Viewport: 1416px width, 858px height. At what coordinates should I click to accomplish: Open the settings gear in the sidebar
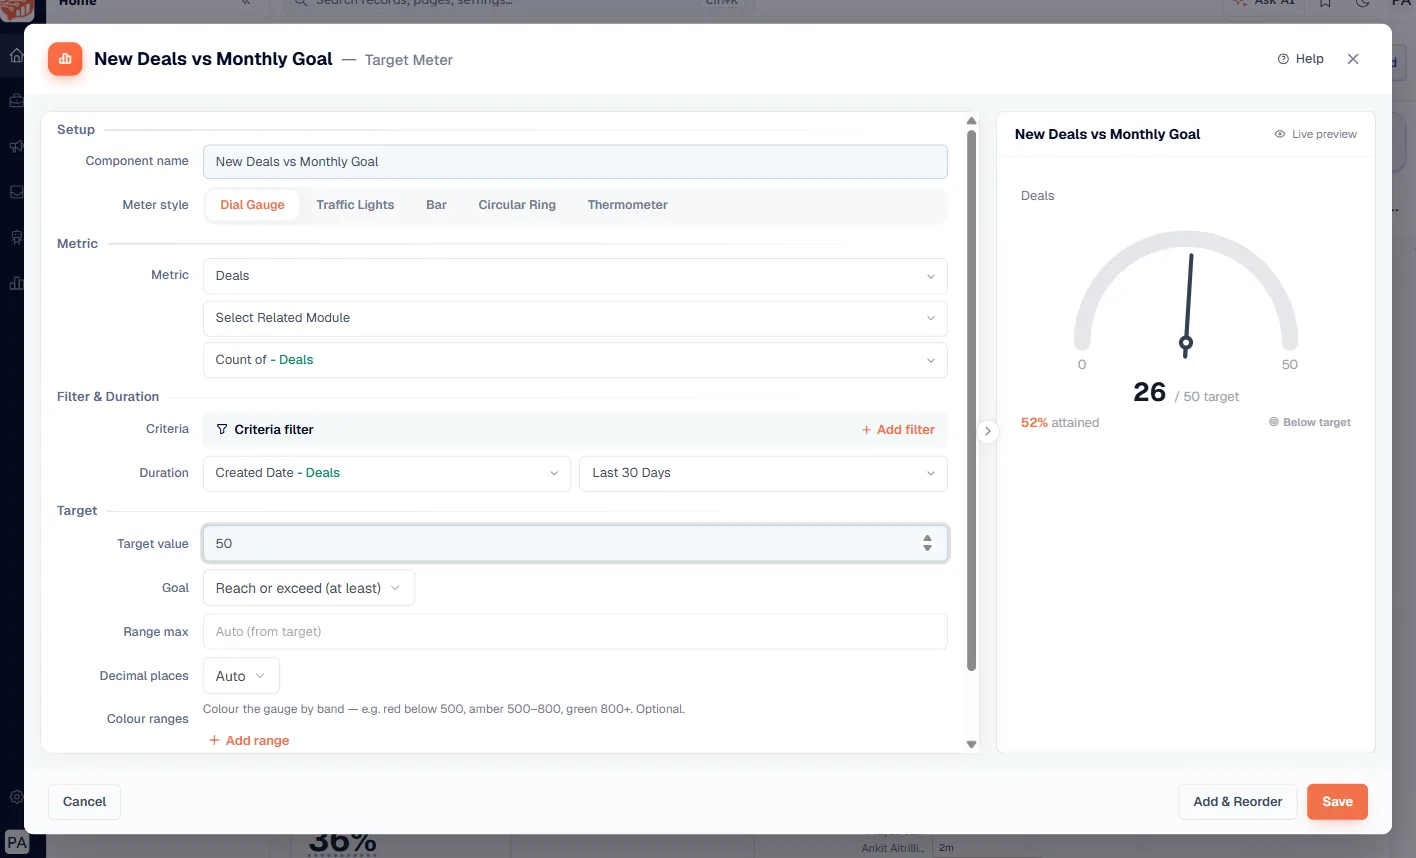point(16,797)
